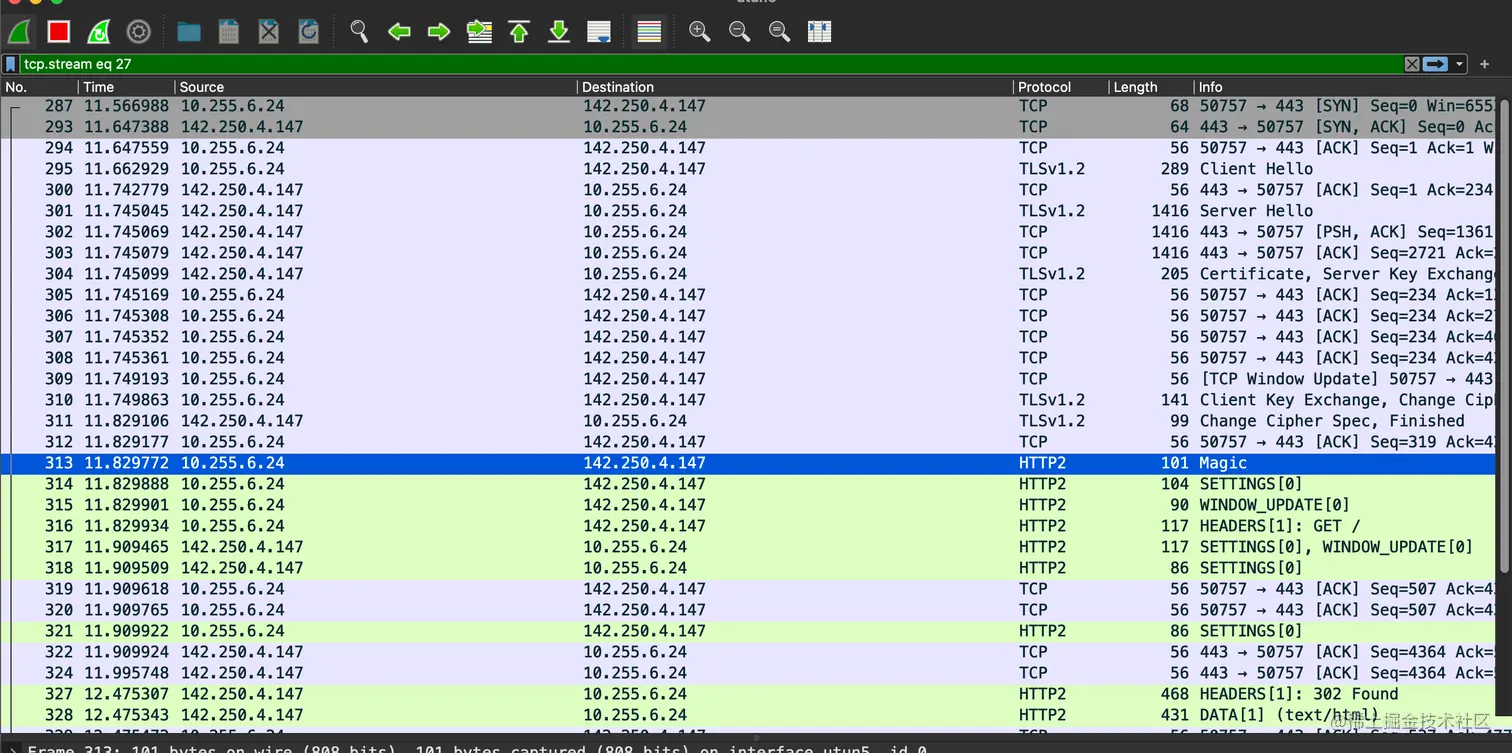Screen dimensions: 1512x753
Task: Open recent display filters dropdown
Action: [x=1459, y=64]
